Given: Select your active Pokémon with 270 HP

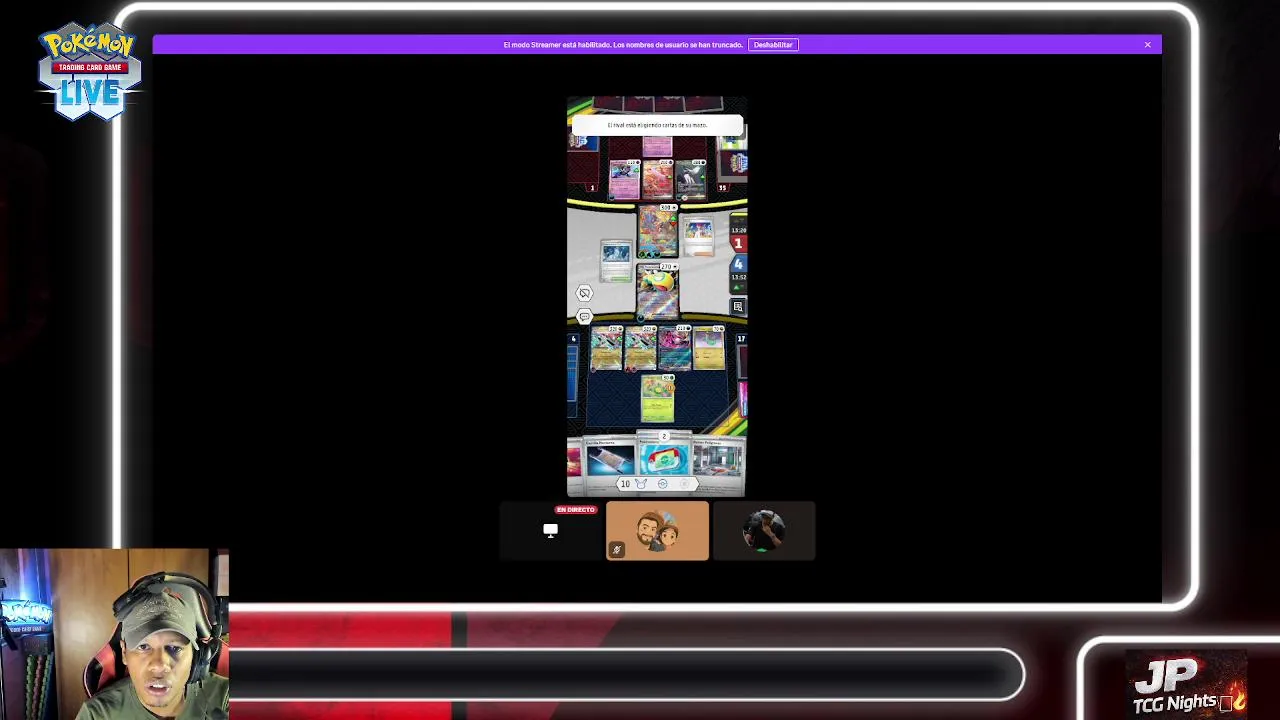Looking at the screenshot, I should (x=657, y=292).
